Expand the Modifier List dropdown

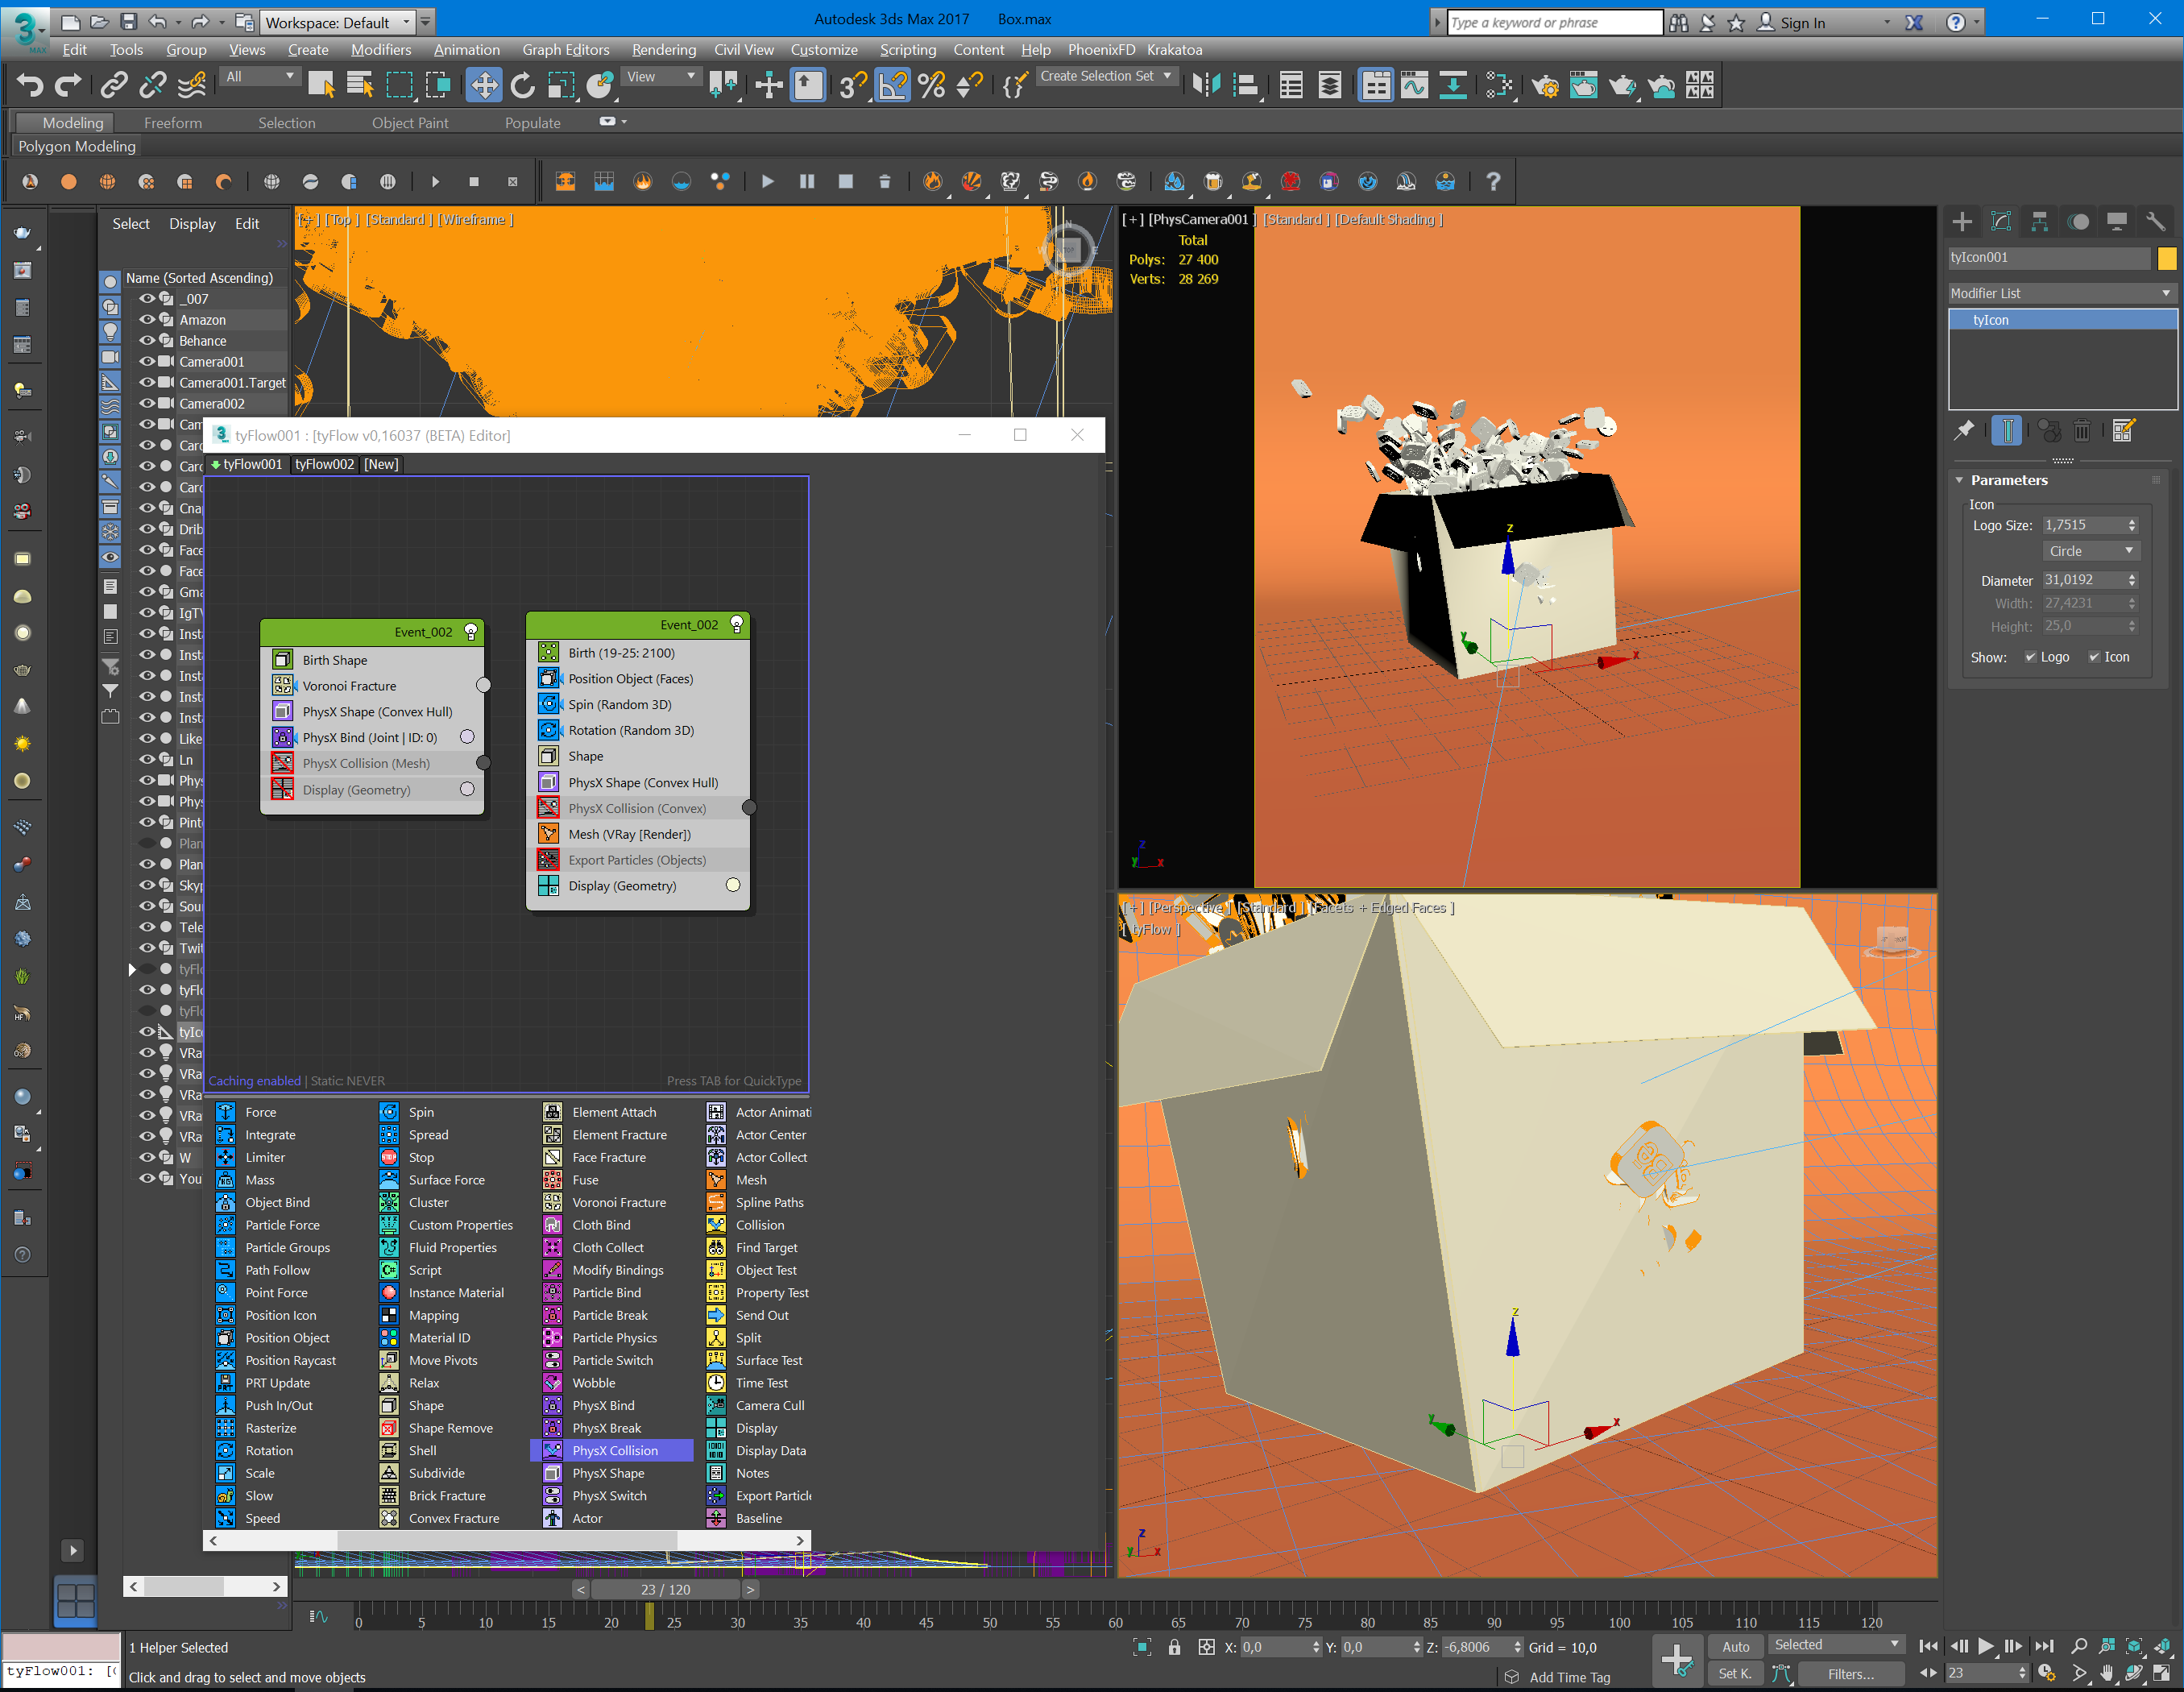(2061, 293)
